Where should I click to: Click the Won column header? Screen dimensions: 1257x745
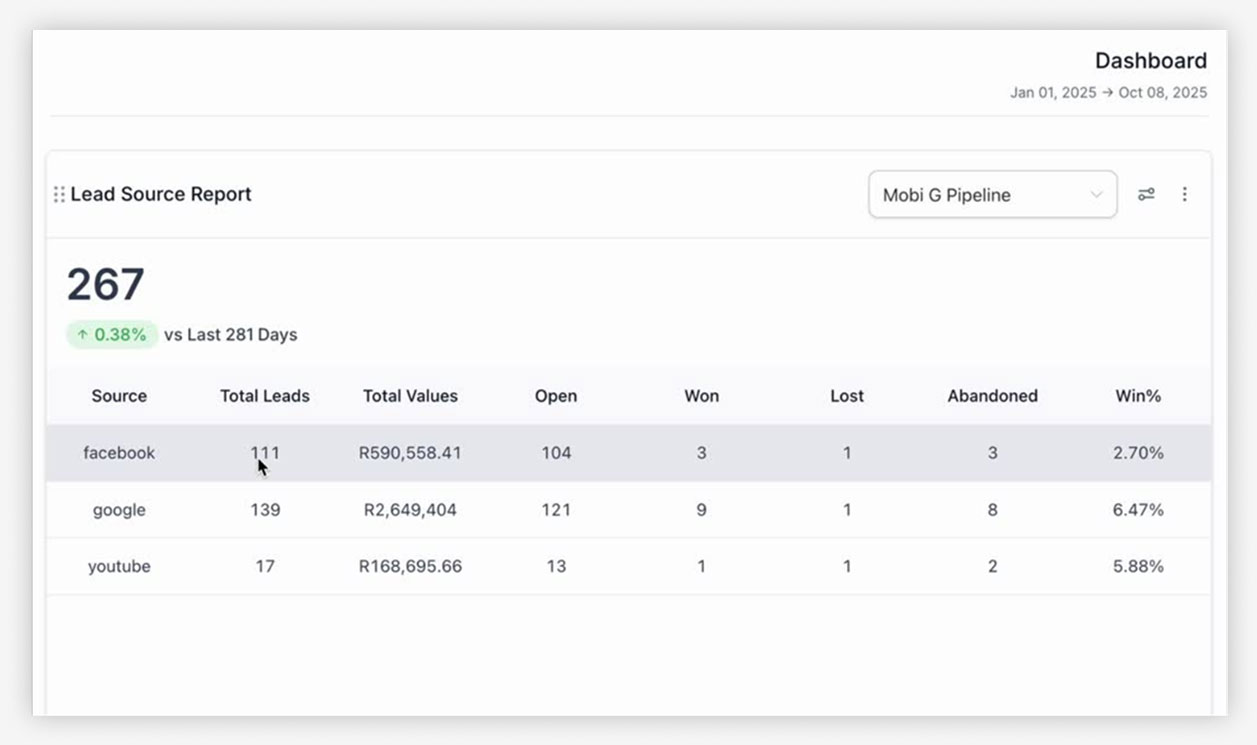pos(701,396)
